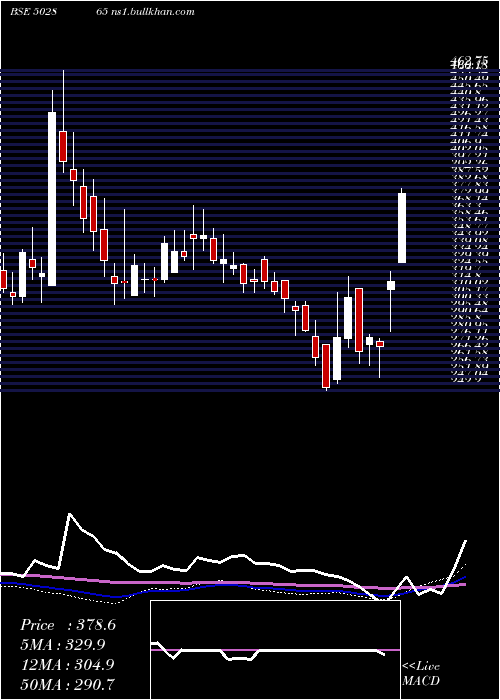Screen dimensions: 500x700
Task: Click the 'BSE 5028' exchange label
Action: (33, 12)
